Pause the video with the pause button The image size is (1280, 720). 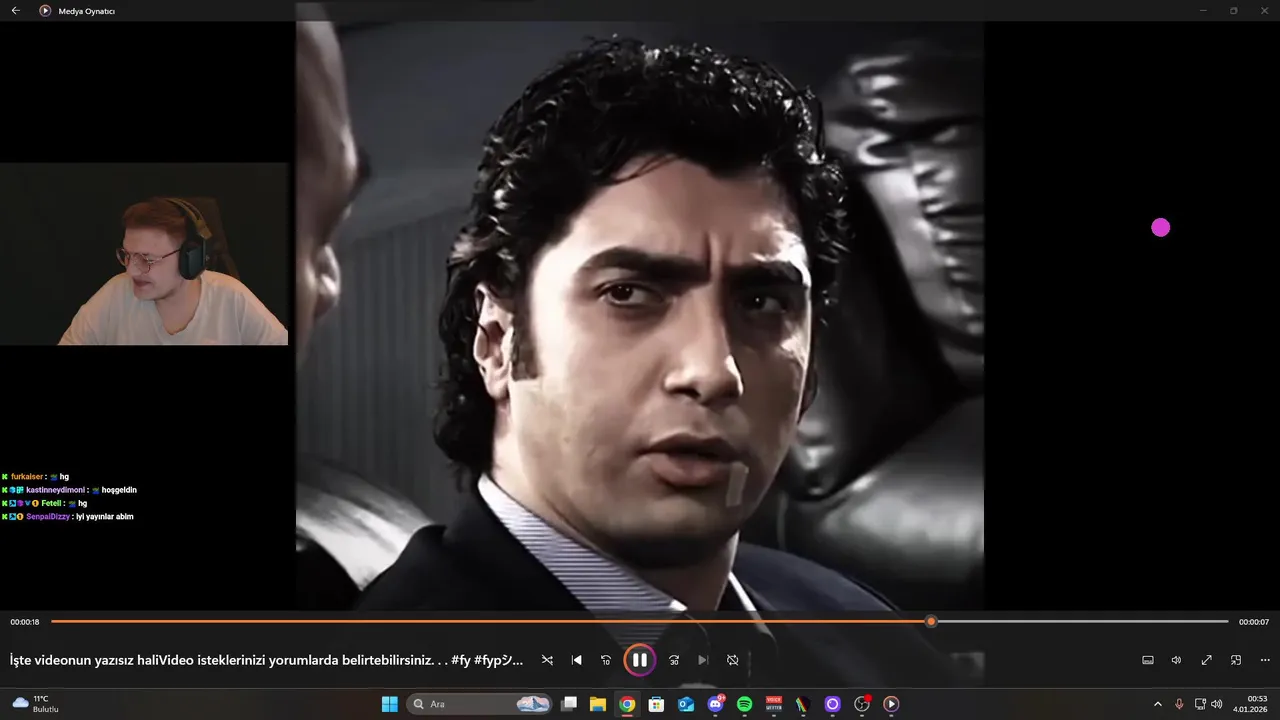click(x=639, y=660)
